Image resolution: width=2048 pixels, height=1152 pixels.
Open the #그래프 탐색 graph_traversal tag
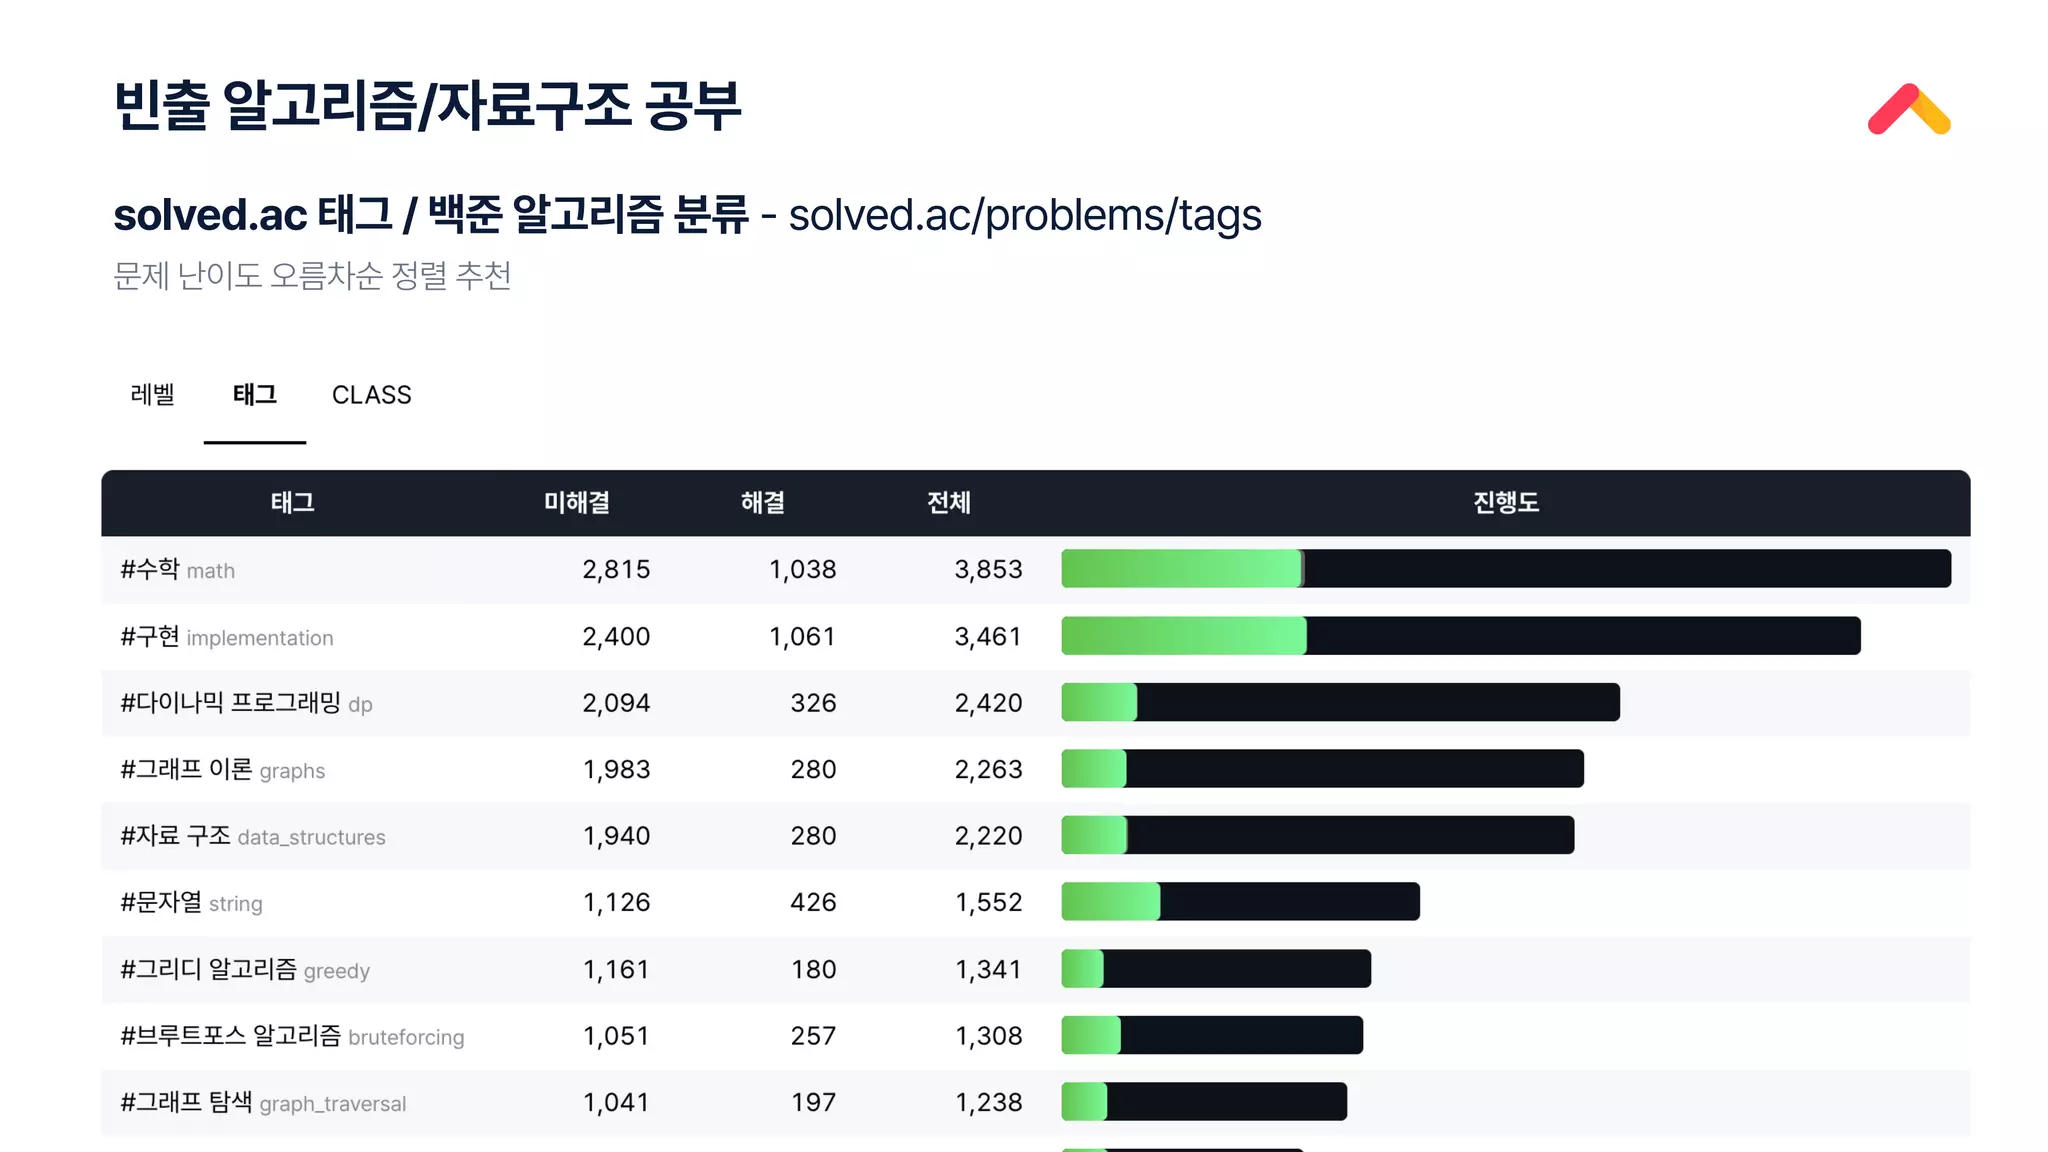coord(263,1102)
